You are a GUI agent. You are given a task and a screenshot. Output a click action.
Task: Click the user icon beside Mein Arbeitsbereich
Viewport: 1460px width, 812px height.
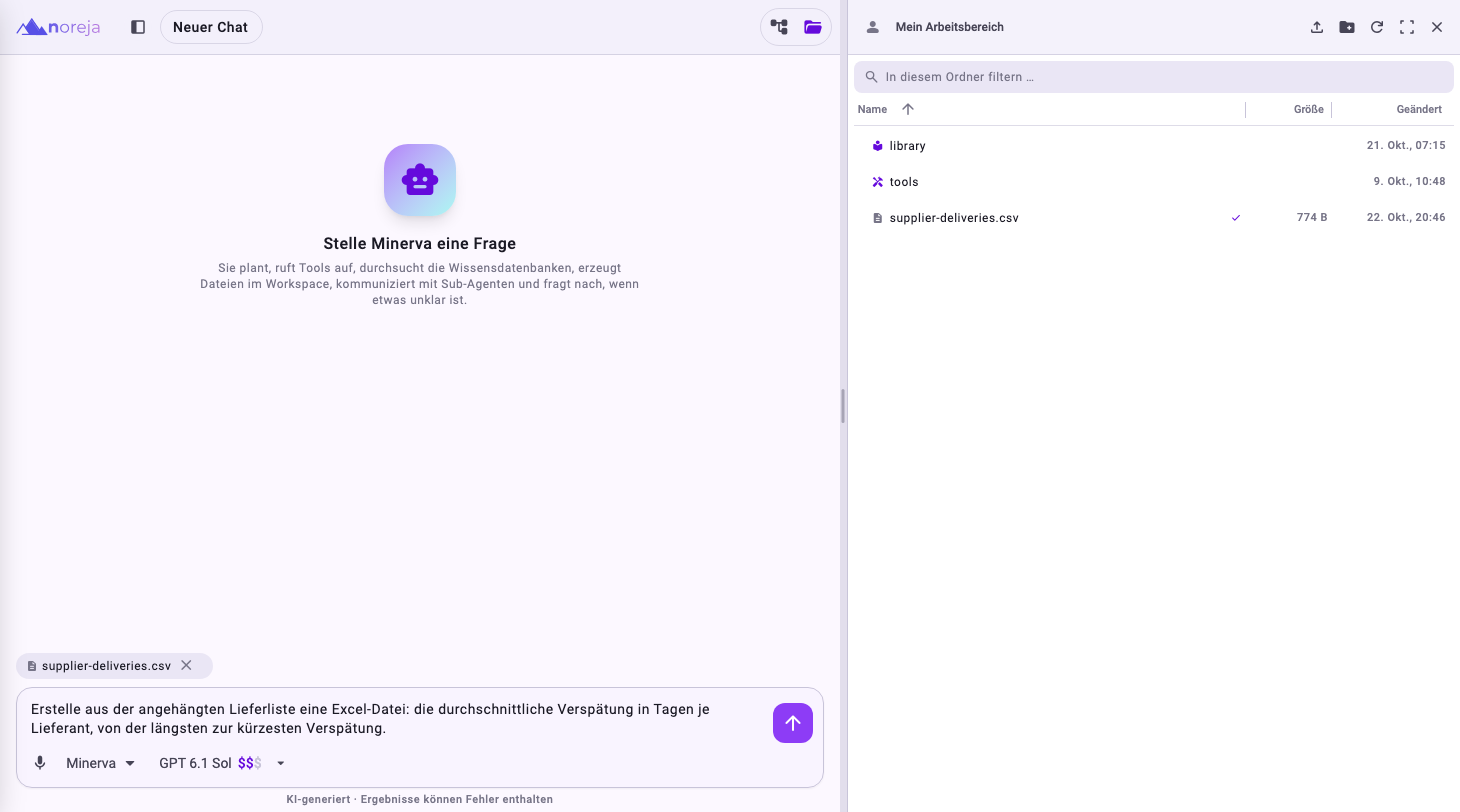(x=872, y=27)
